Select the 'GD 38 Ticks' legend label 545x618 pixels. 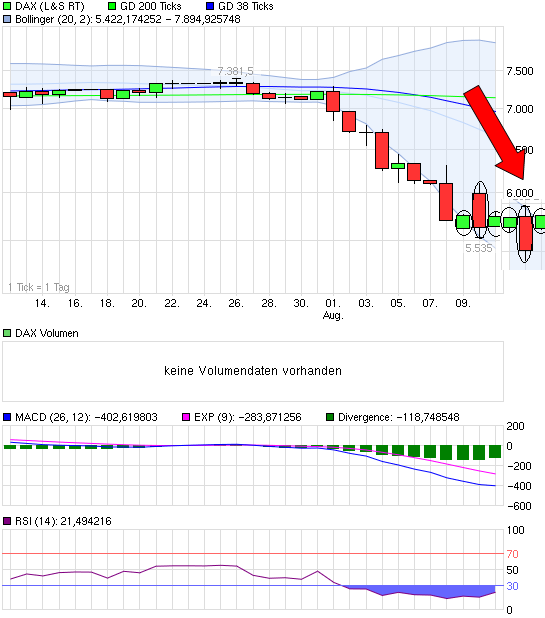[x=246, y=6]
